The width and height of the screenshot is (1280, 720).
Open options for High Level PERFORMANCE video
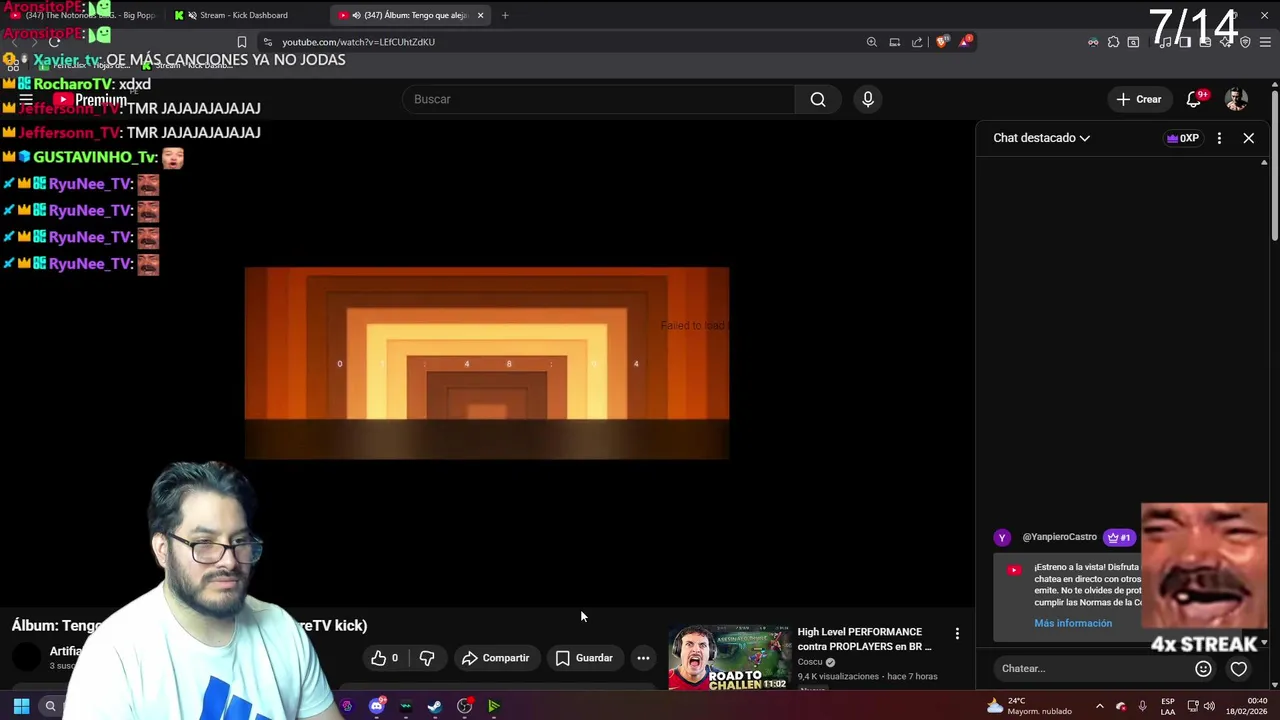pos(957,634)
